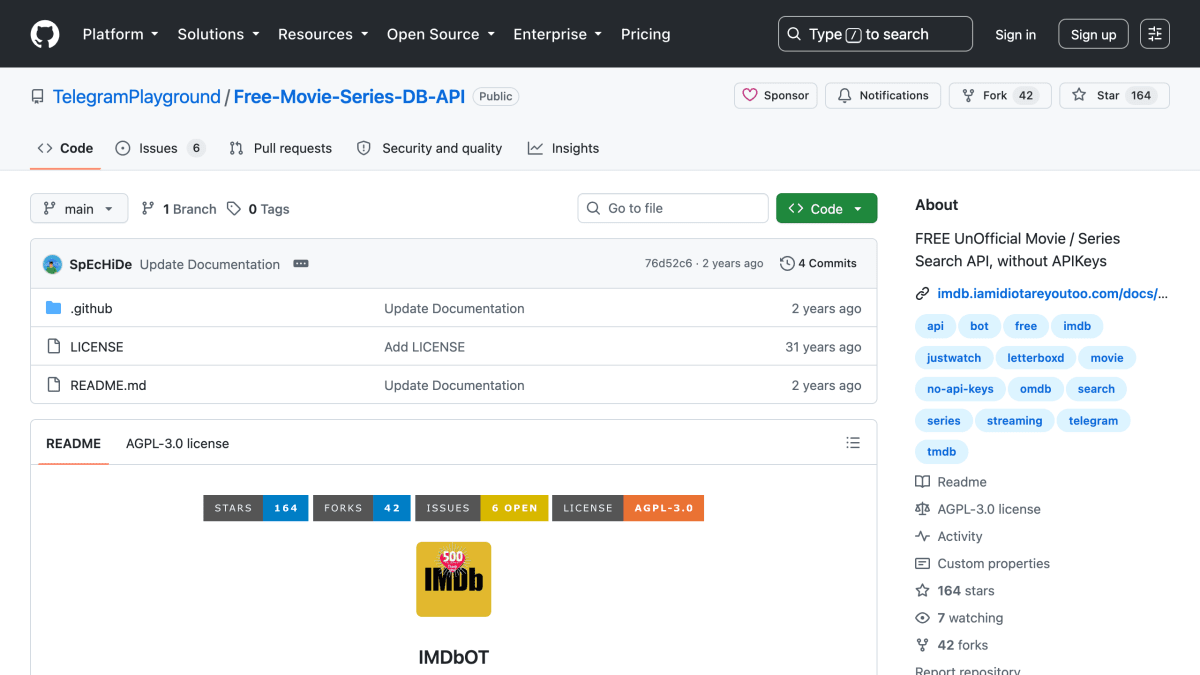Select the api topic tag

pyautogui.click(x=935, y=326)
